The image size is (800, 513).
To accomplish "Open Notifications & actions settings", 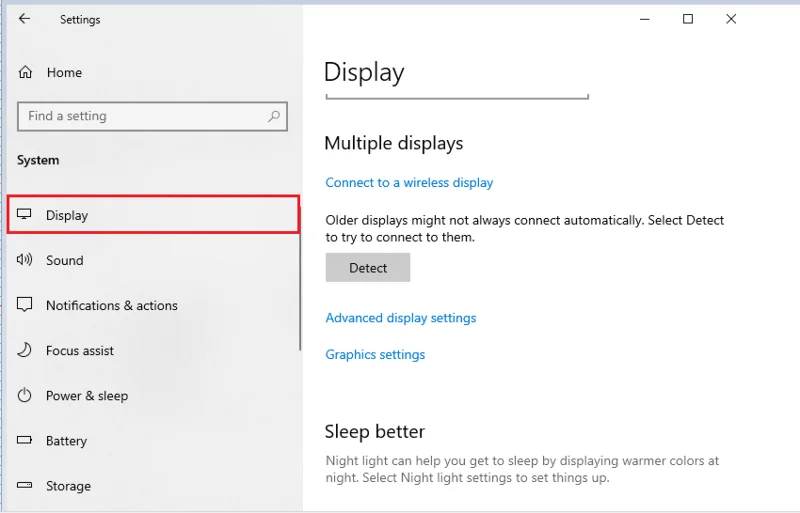I will tap(112, 305).
